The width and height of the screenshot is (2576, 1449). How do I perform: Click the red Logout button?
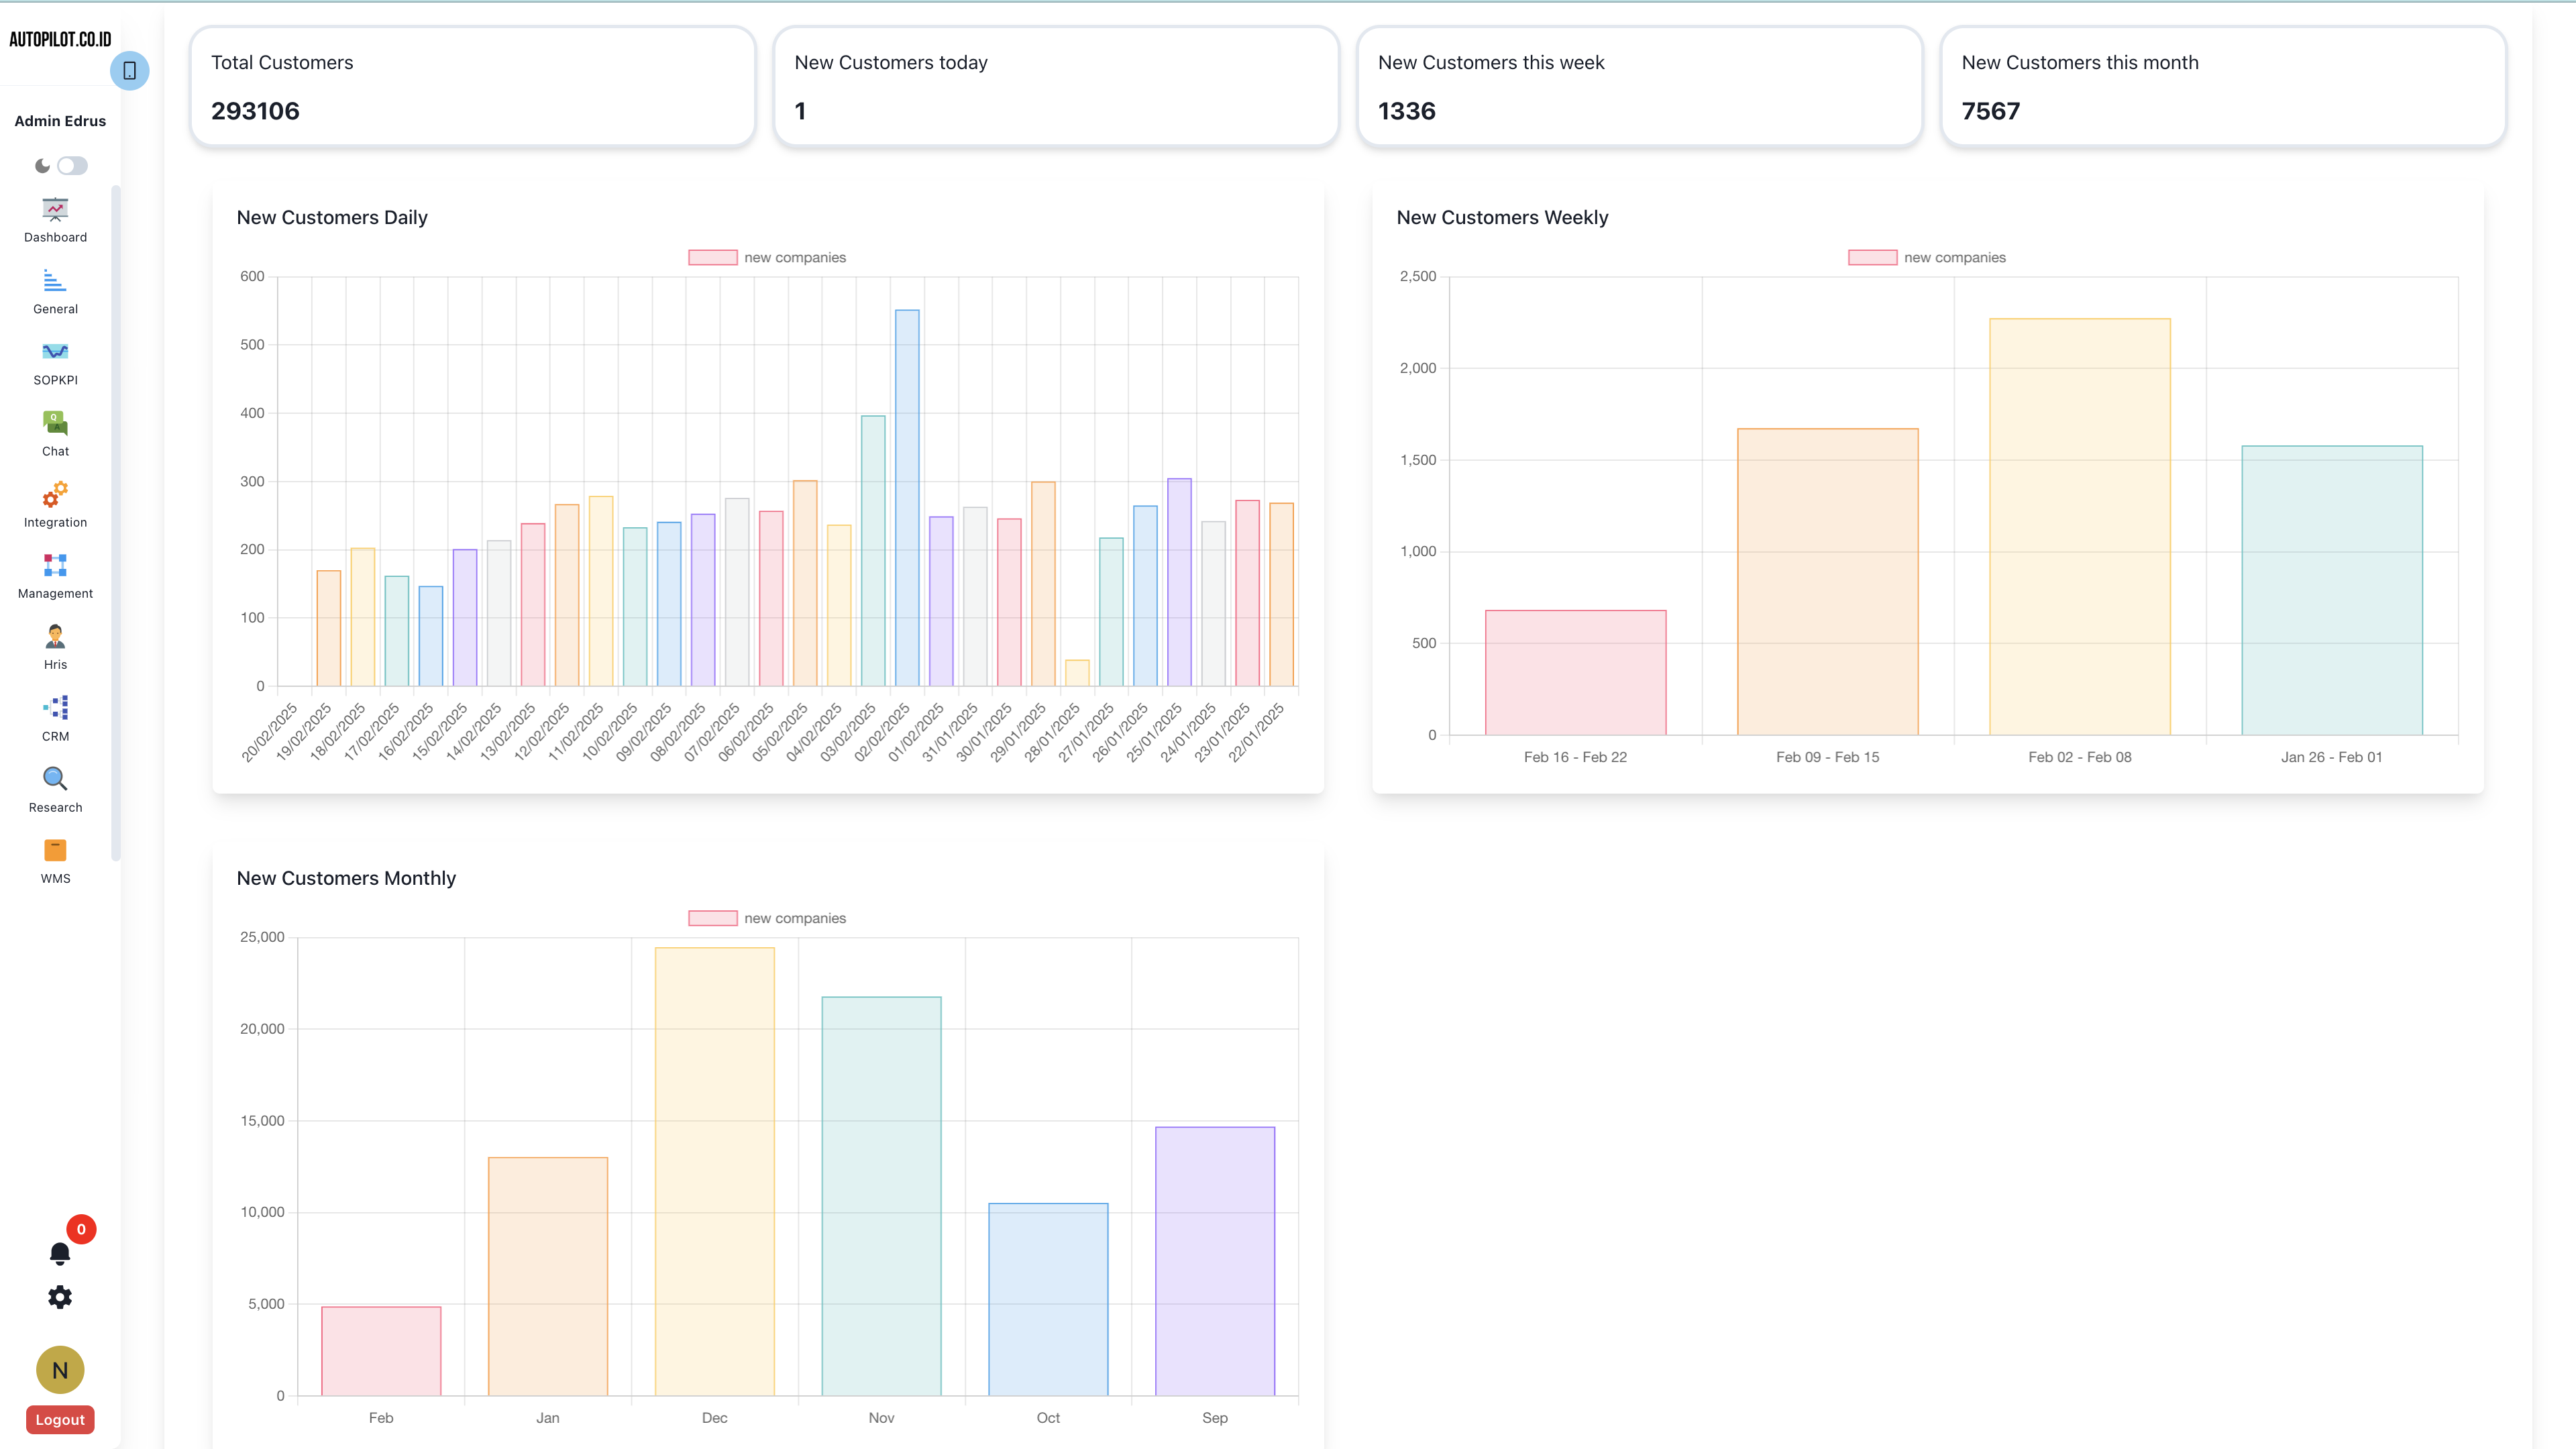[x=60, y=1419]
